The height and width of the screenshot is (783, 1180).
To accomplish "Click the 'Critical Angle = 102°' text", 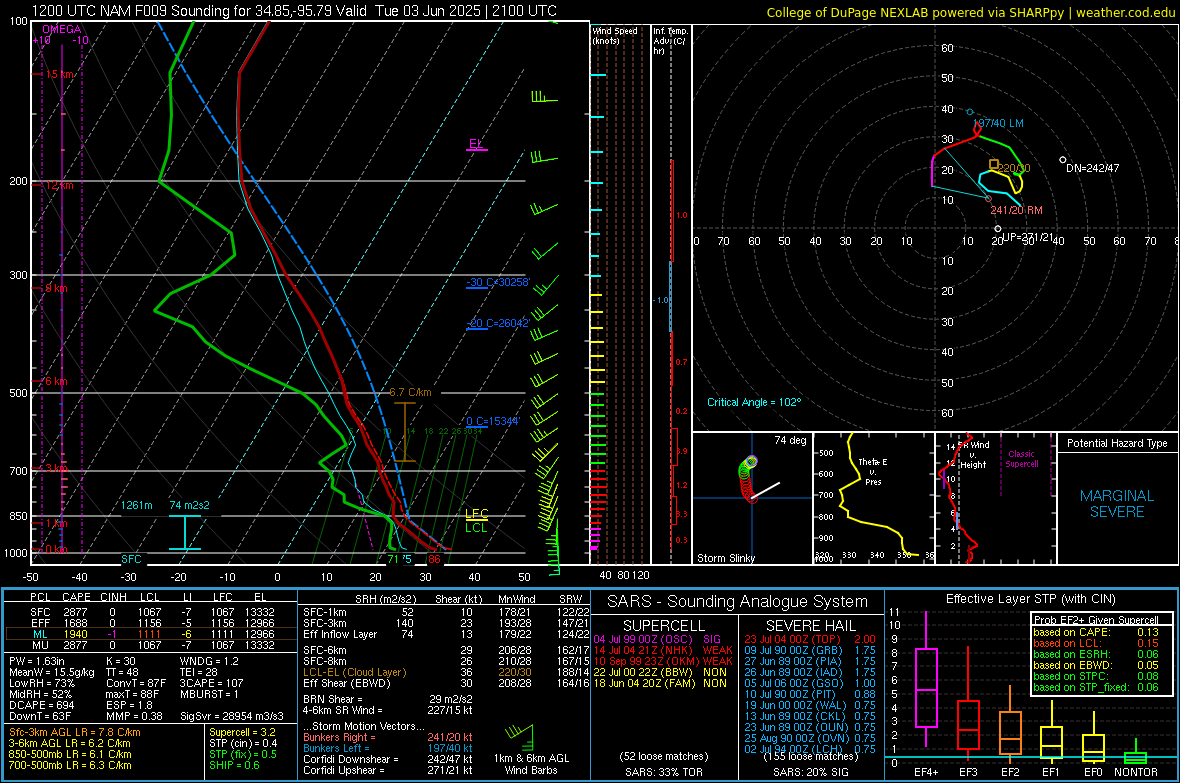I will [x=754, y=402].
